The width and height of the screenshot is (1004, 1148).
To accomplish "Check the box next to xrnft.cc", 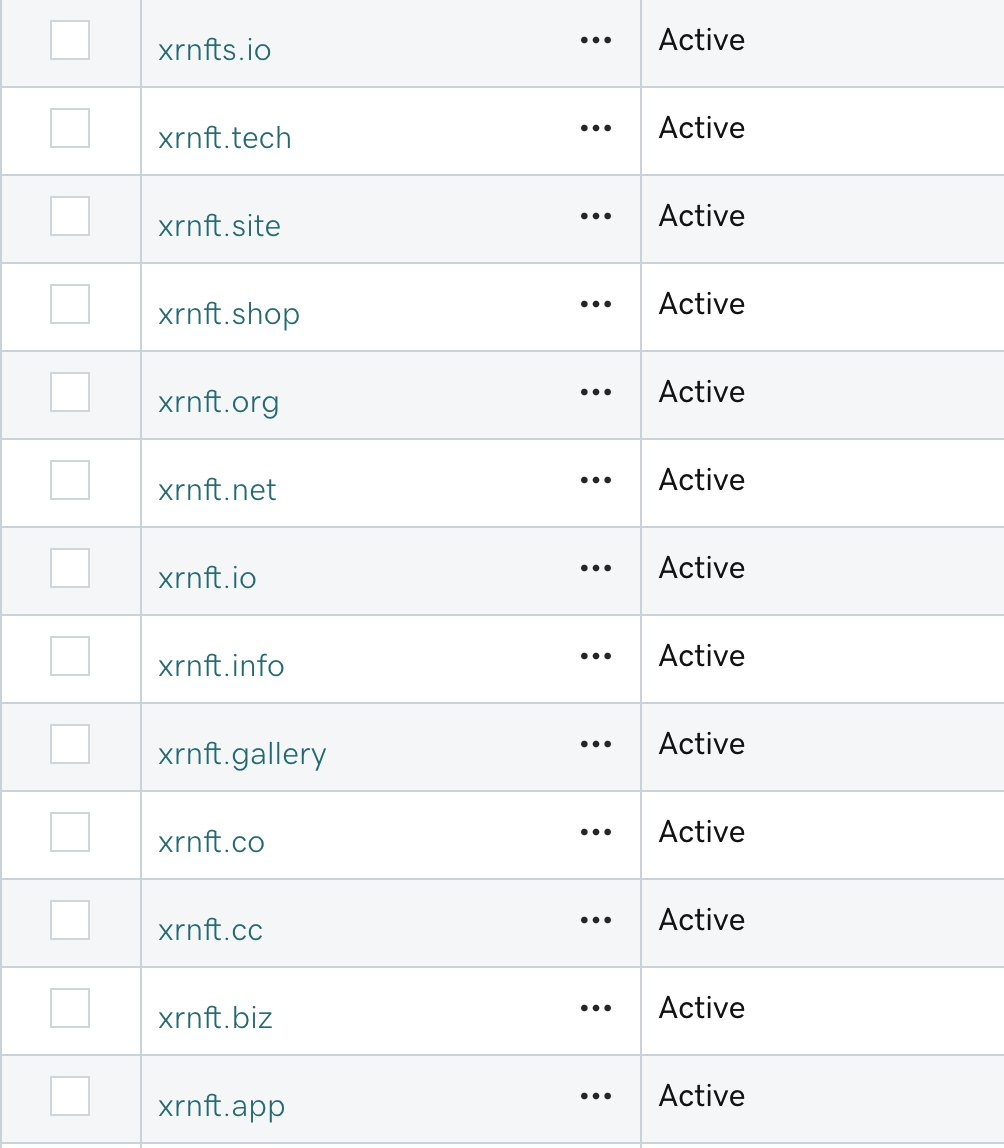I will [70, 920].
